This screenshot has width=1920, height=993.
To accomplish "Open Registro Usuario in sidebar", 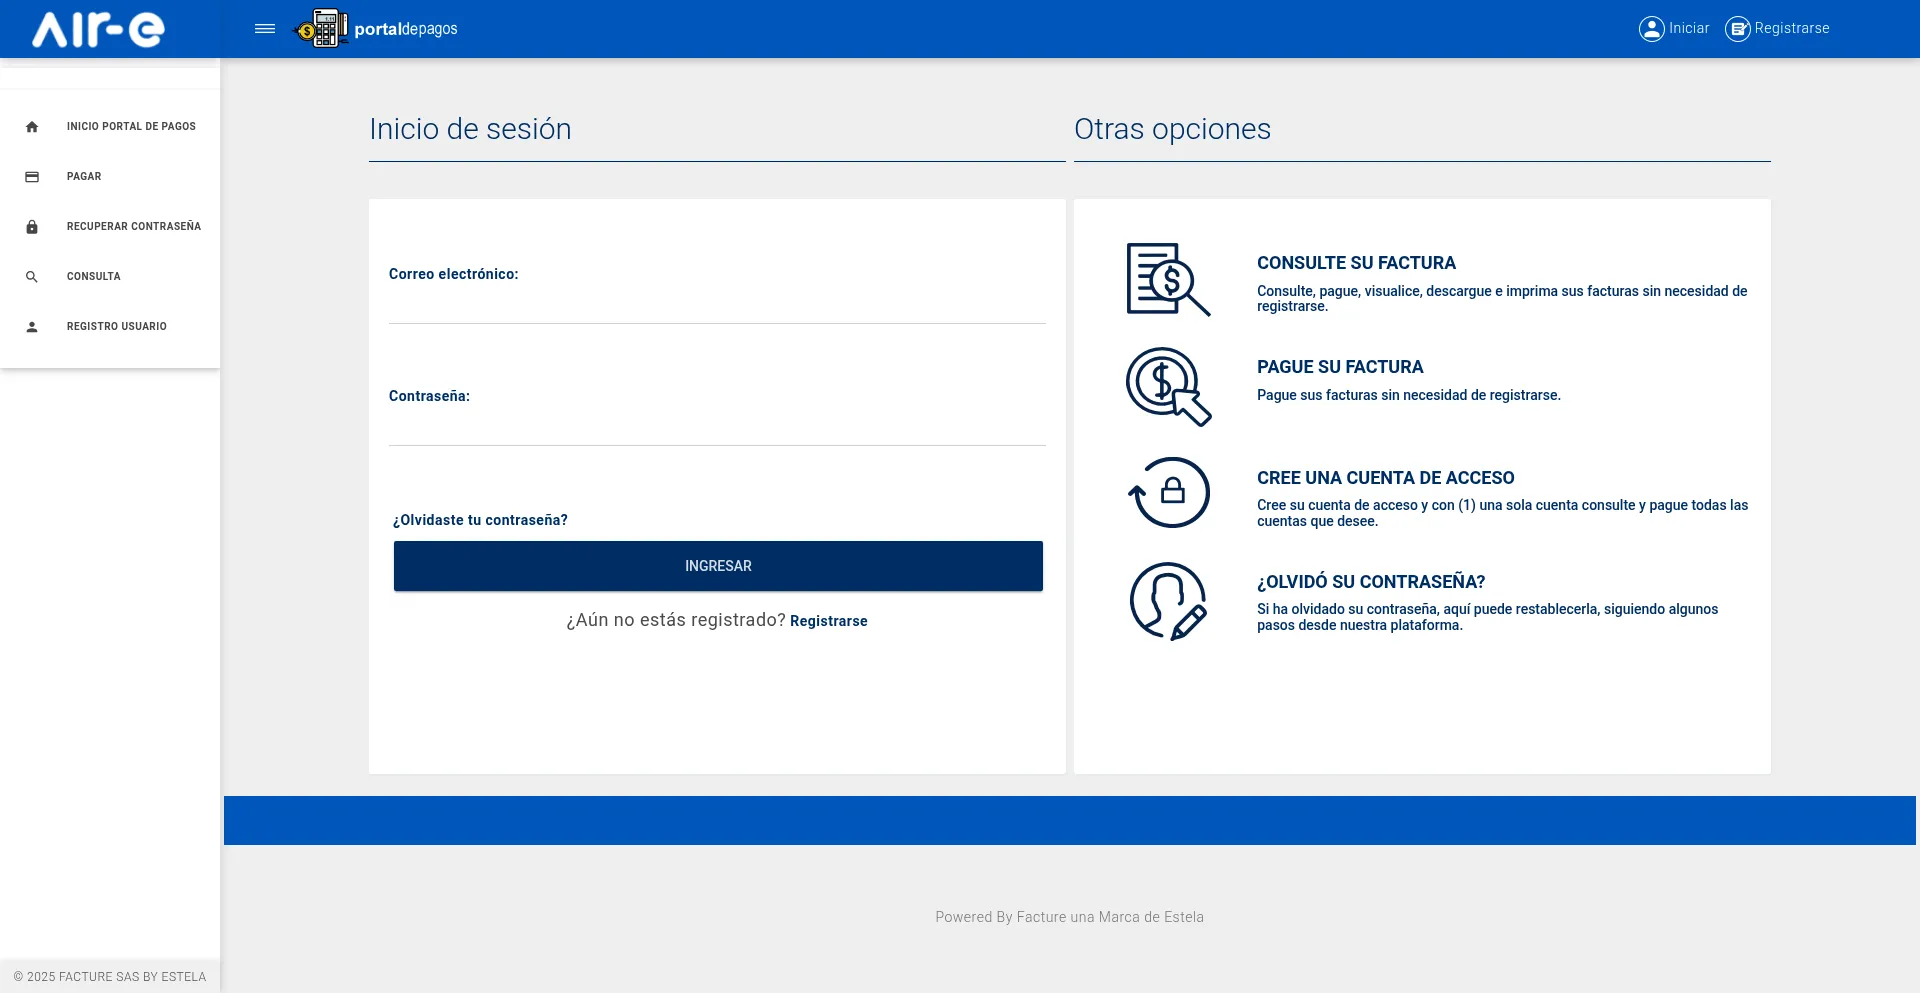I will pyautogui.click(x=116, y=327).
